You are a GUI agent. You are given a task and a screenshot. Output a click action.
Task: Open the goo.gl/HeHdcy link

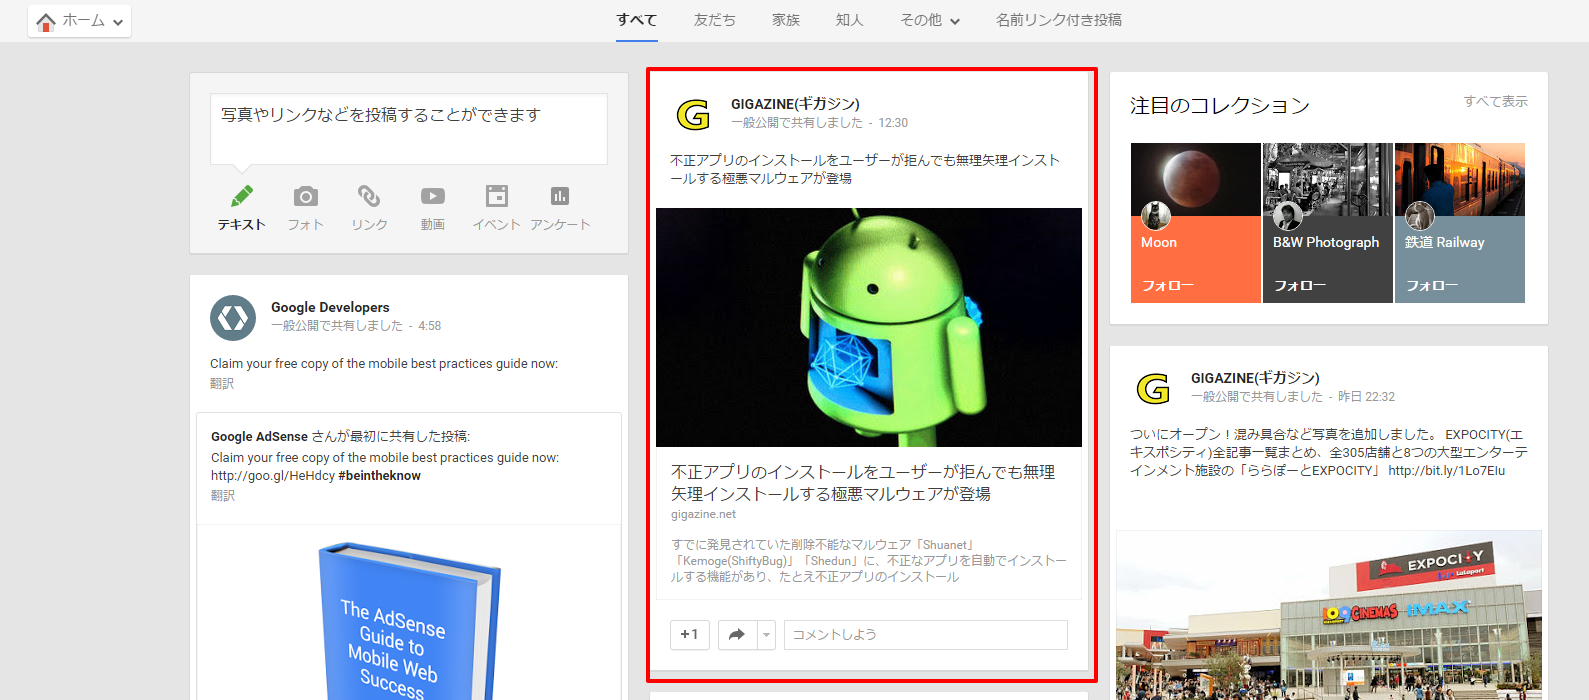pyautogui.click(x=273, y=476)
